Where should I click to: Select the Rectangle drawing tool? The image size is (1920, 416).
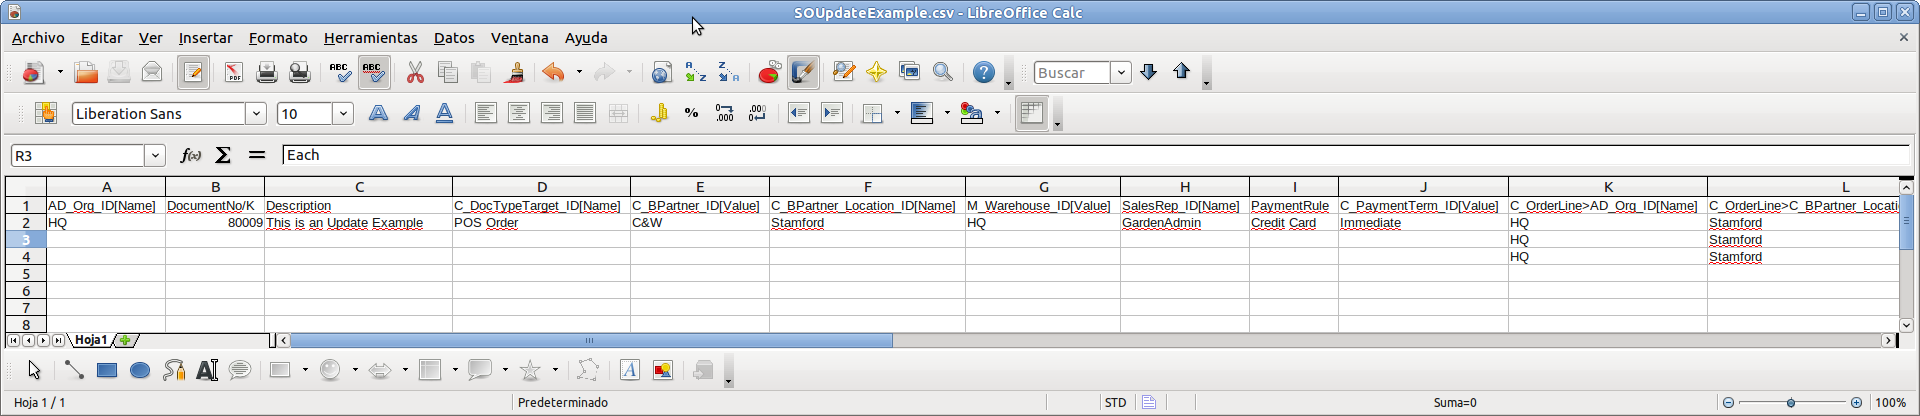[106, 370]
